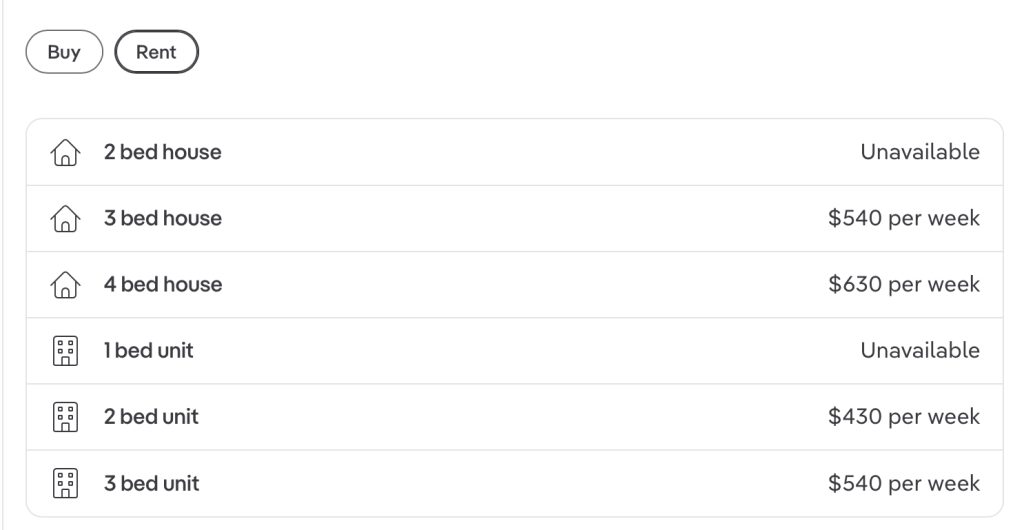1024x530 pixels.
Task: Click Unavailable in the 1 bed unit row
Action: (x=920, y=351)
